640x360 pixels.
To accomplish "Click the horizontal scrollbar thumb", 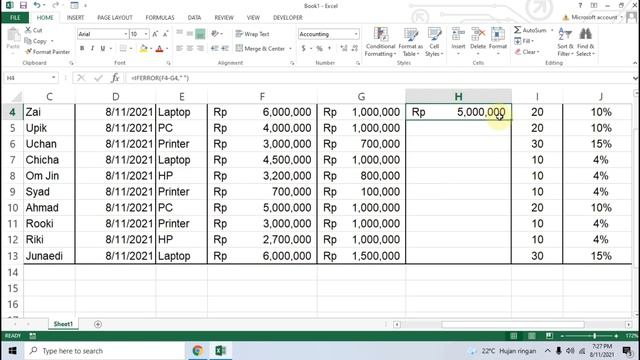I will click(x=513, y=324).
